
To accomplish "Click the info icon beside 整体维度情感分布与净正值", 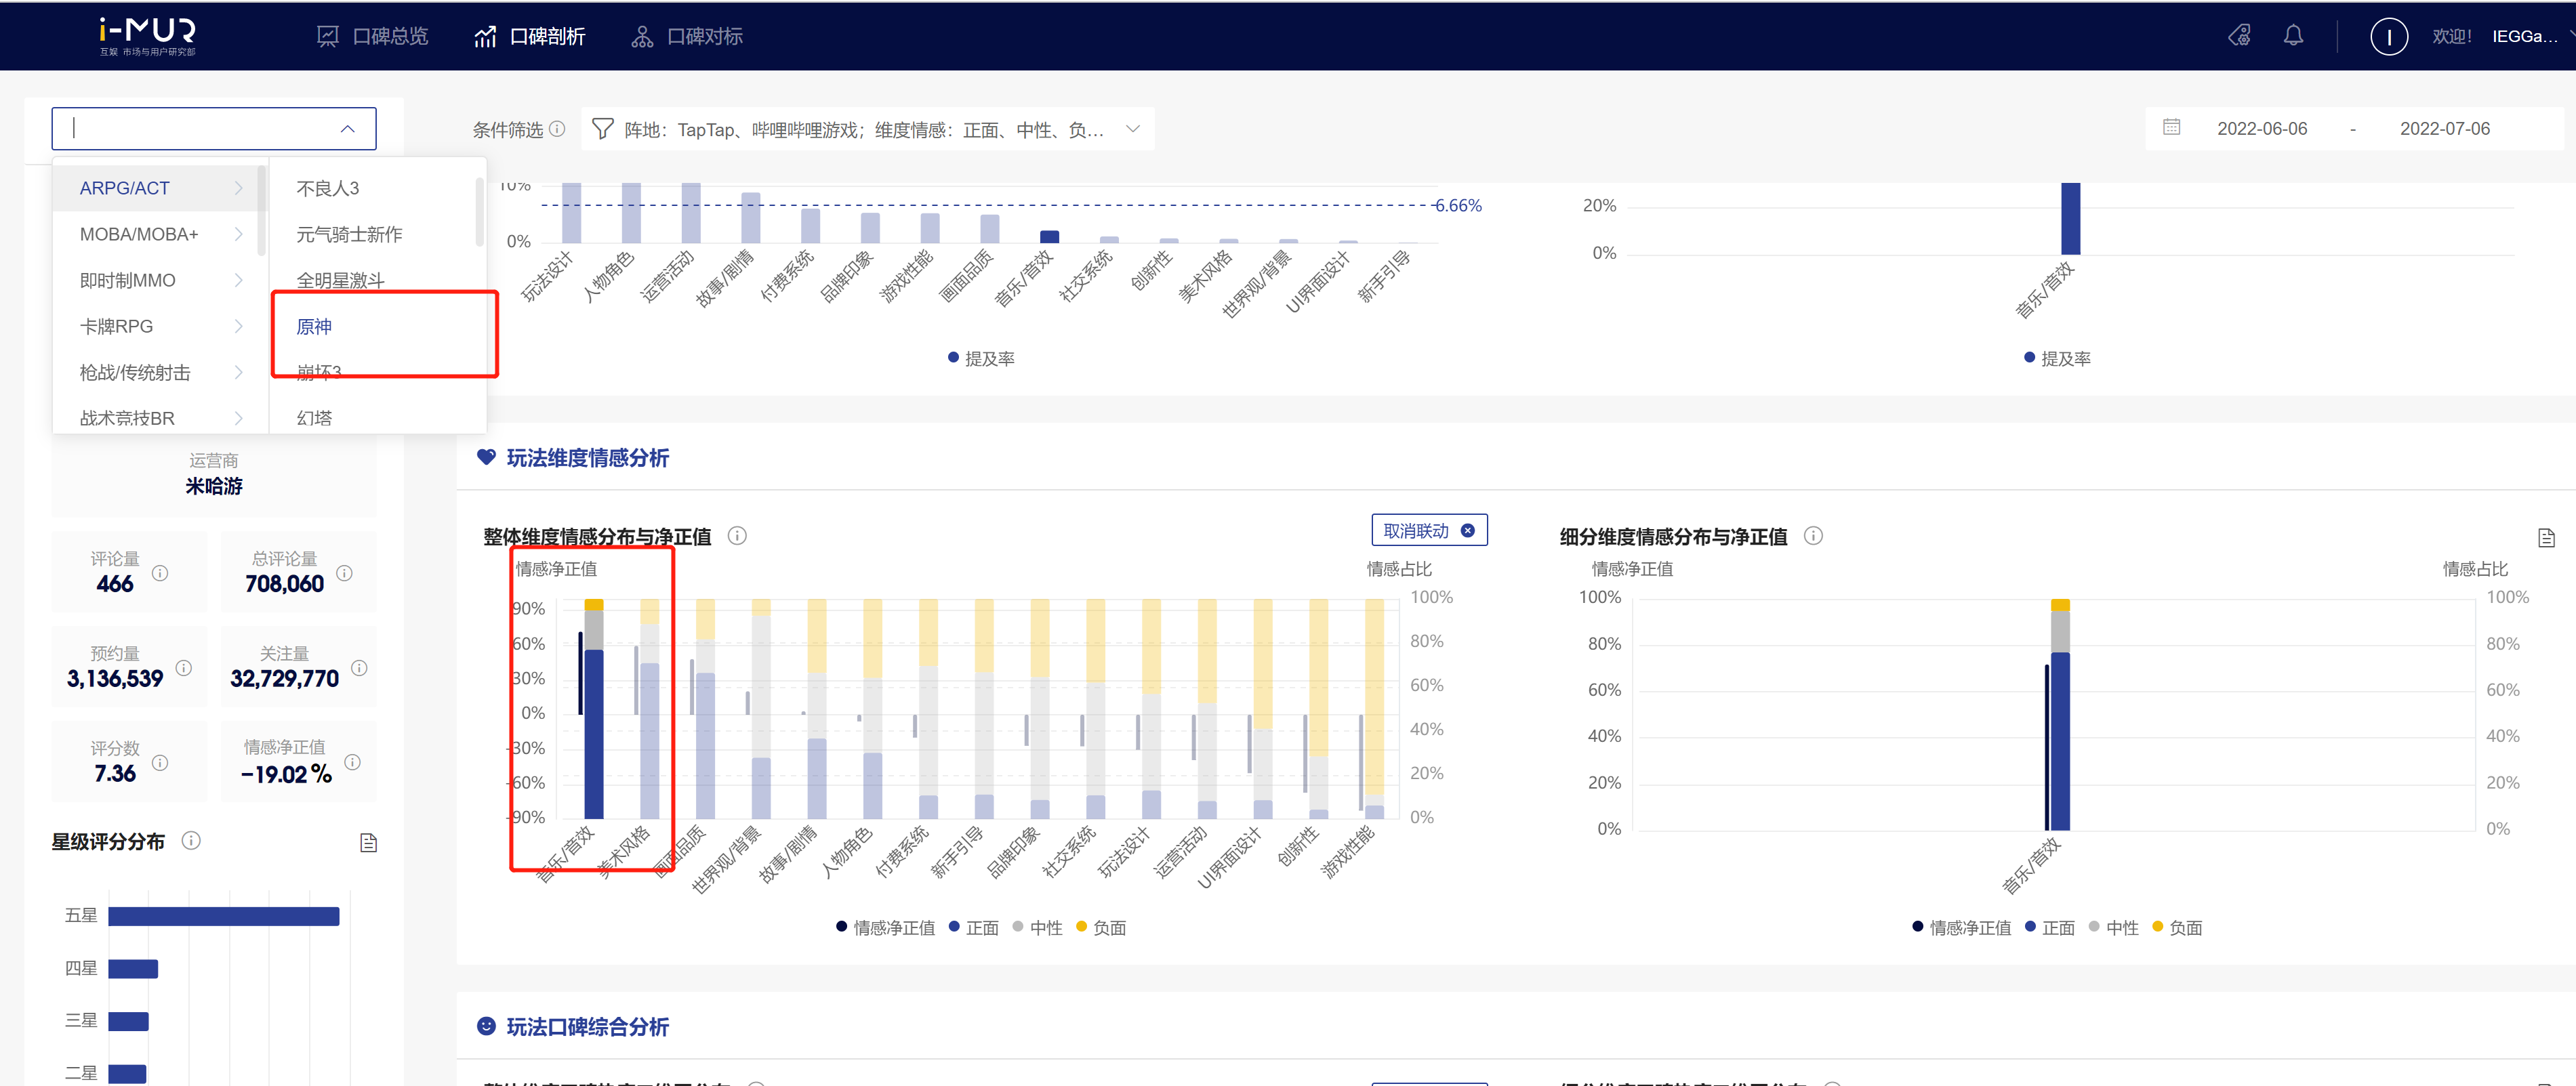I will (737, 536).
